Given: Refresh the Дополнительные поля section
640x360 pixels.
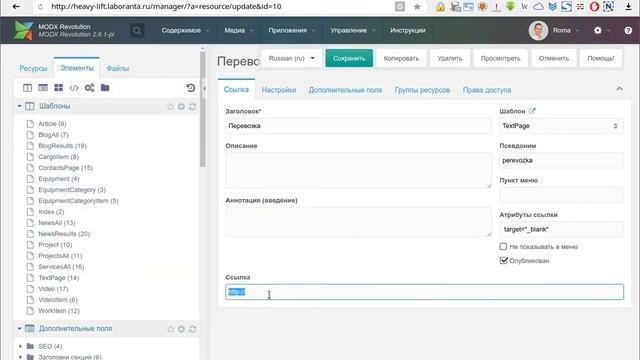Looking at the screenshot, I should click(x=192, y=329).
